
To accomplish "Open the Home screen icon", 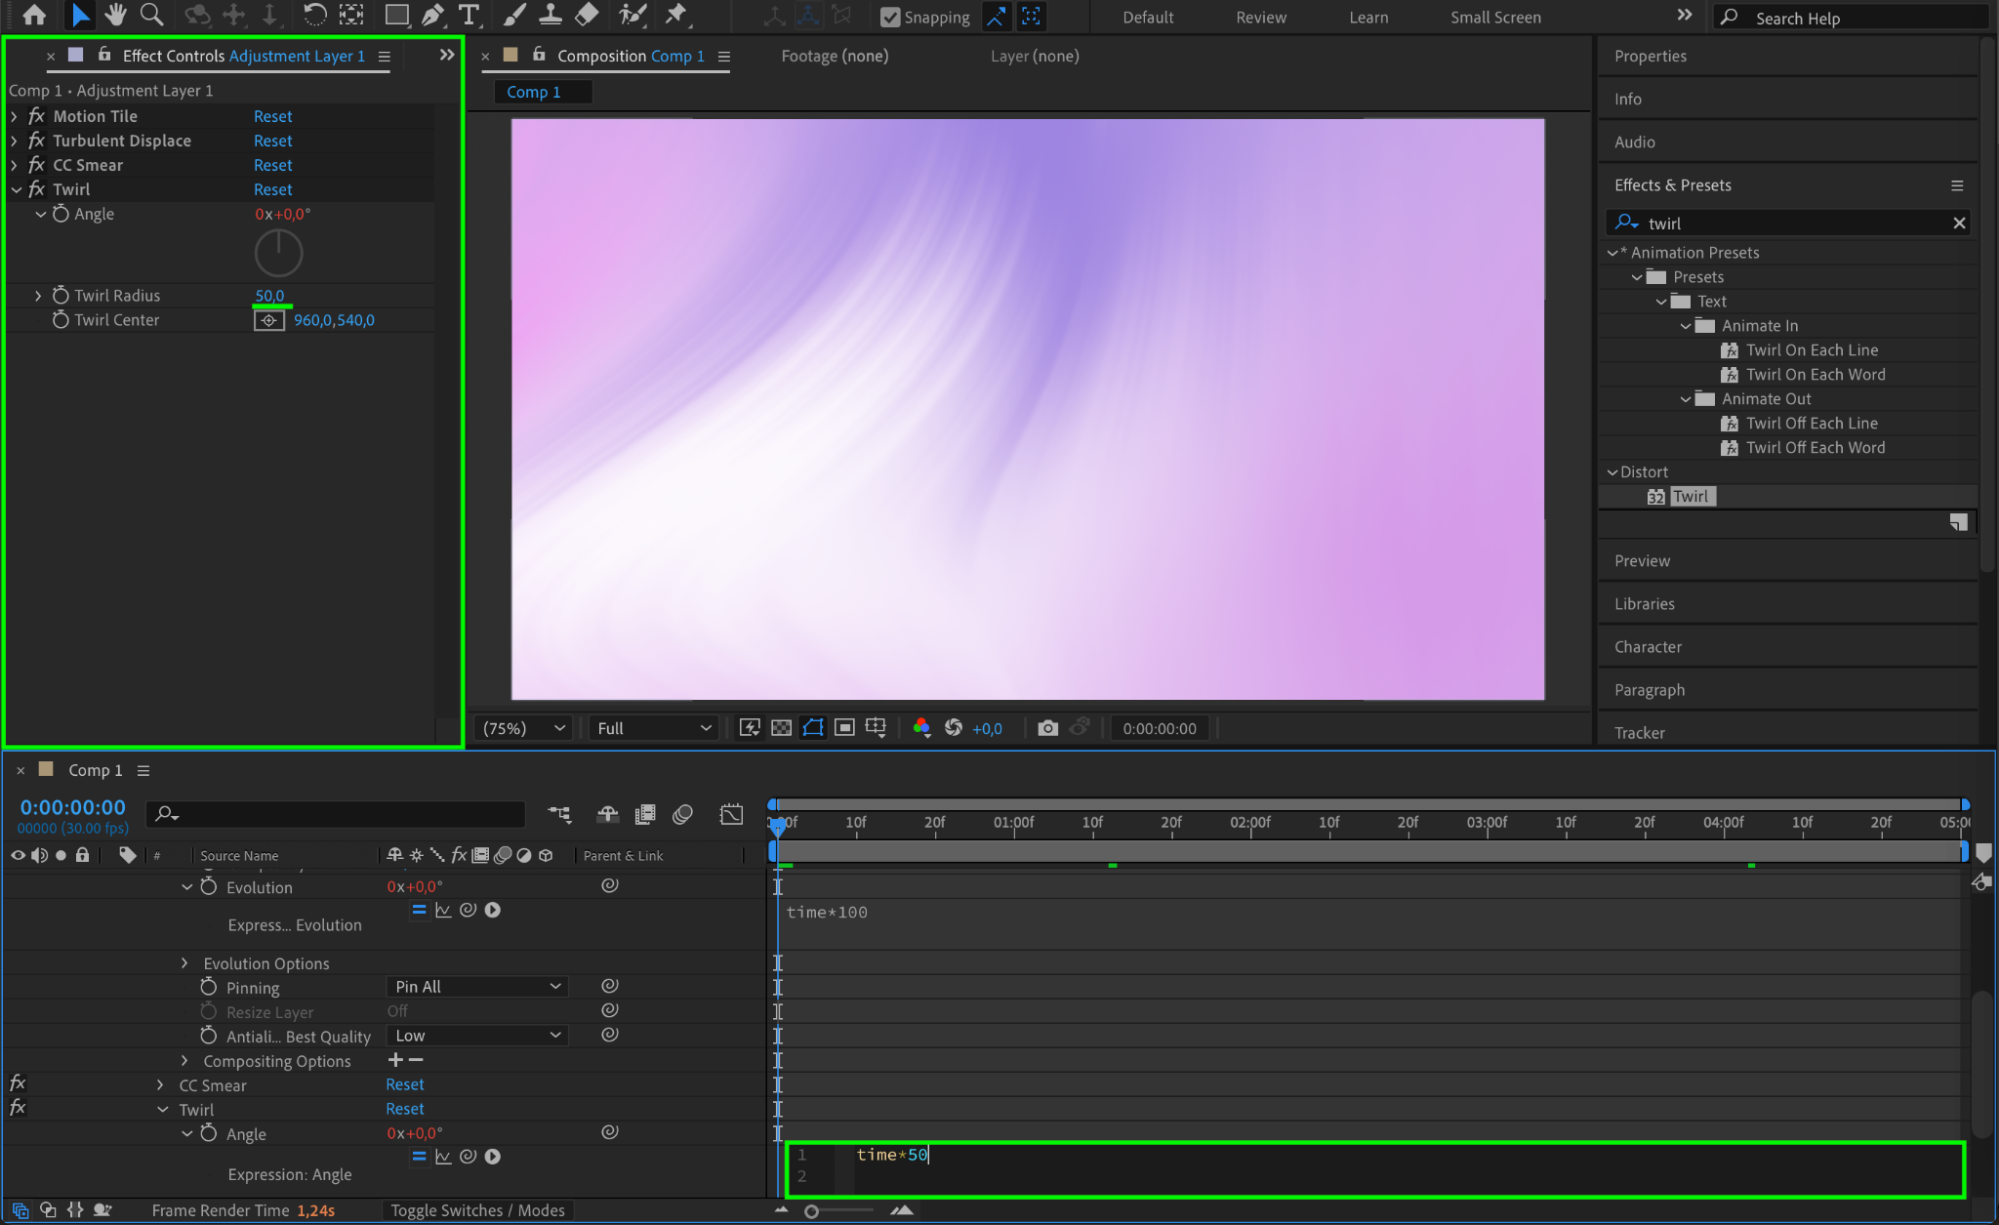I will tap(34, 15).
